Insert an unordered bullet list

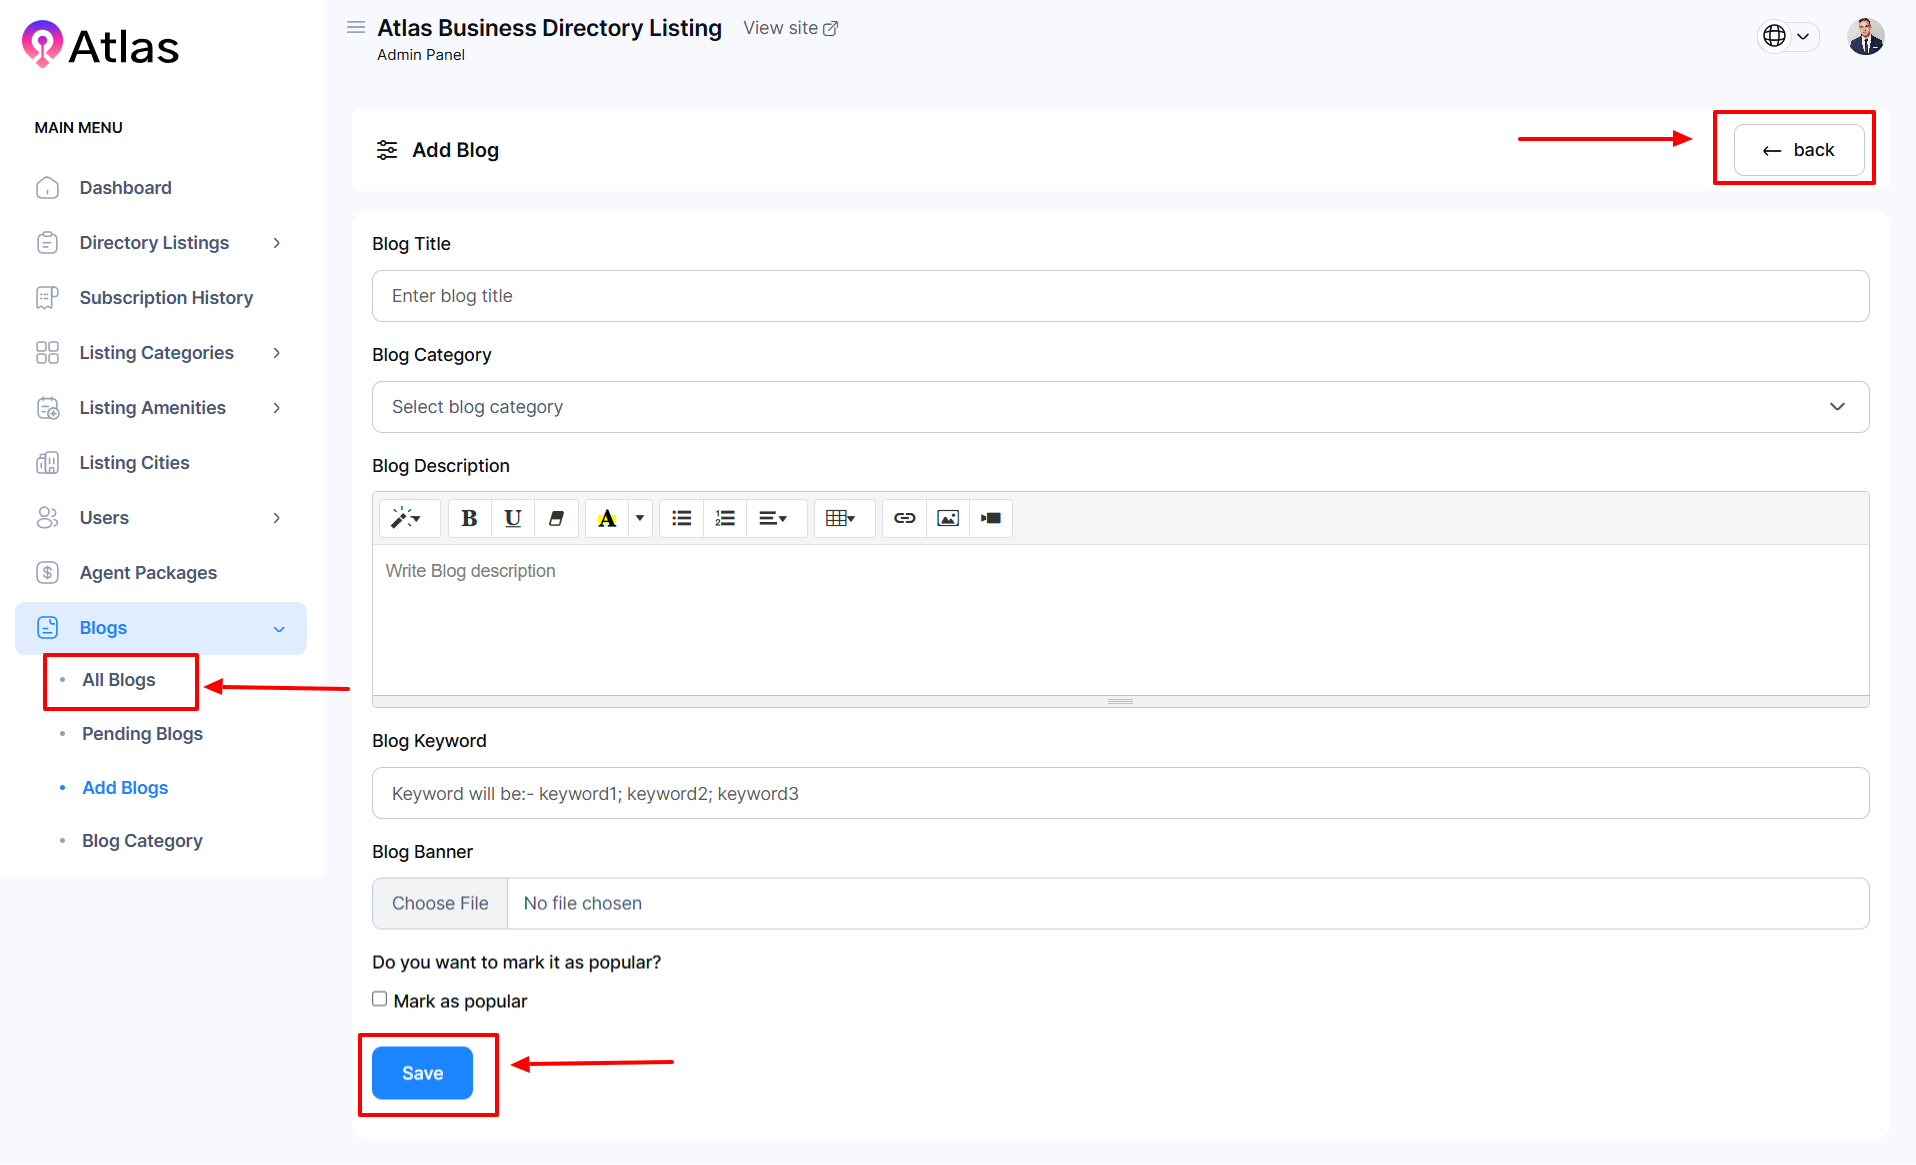pyautogui.click(x=682, y=518)
